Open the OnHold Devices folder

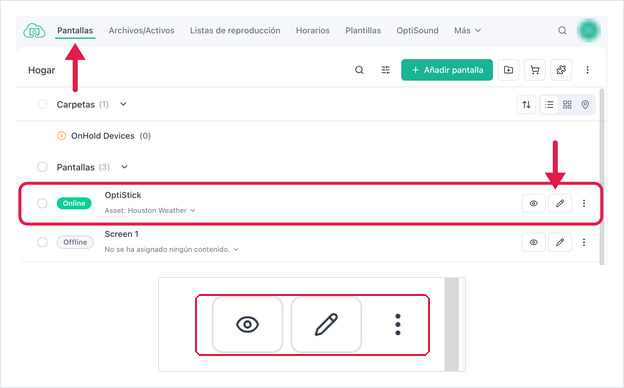point(103,136)
